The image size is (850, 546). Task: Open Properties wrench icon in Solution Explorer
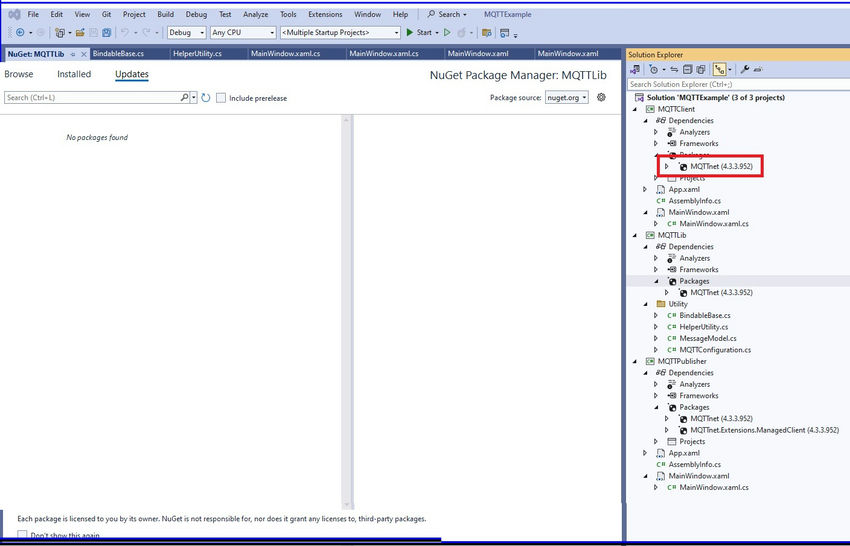[745, 69]
